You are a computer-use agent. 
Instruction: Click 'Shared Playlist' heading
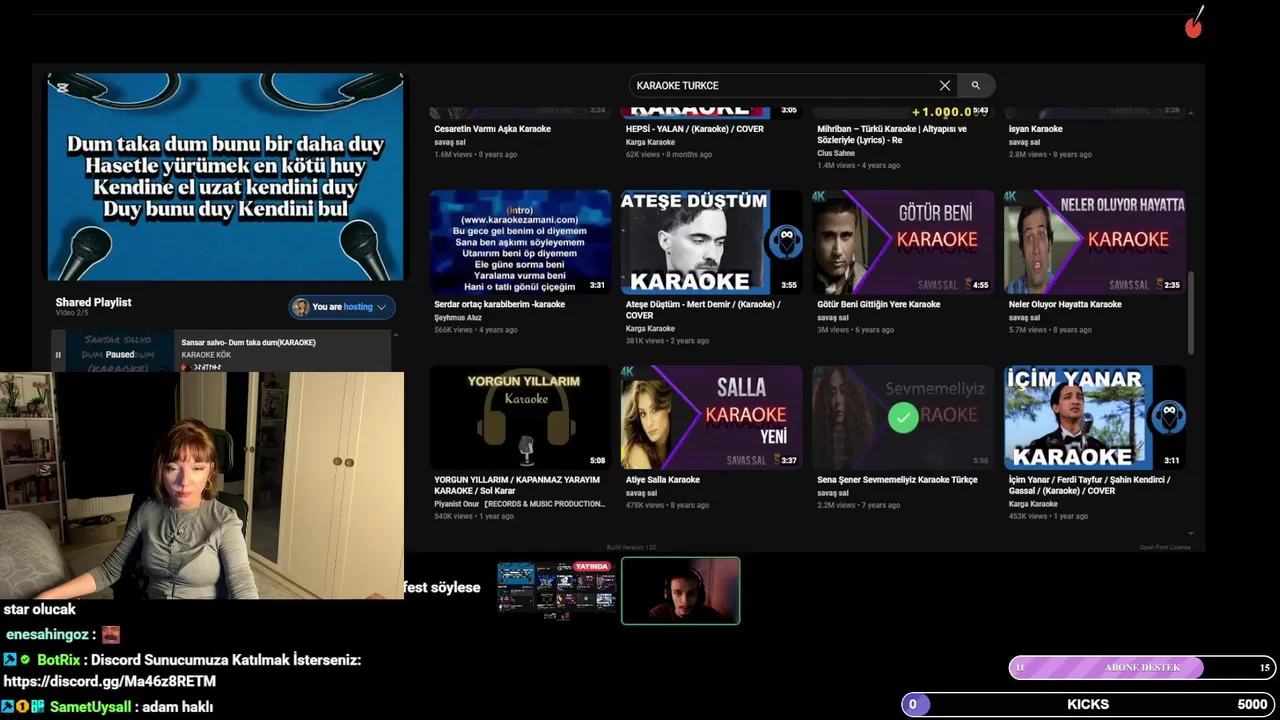tap(93, 302)
